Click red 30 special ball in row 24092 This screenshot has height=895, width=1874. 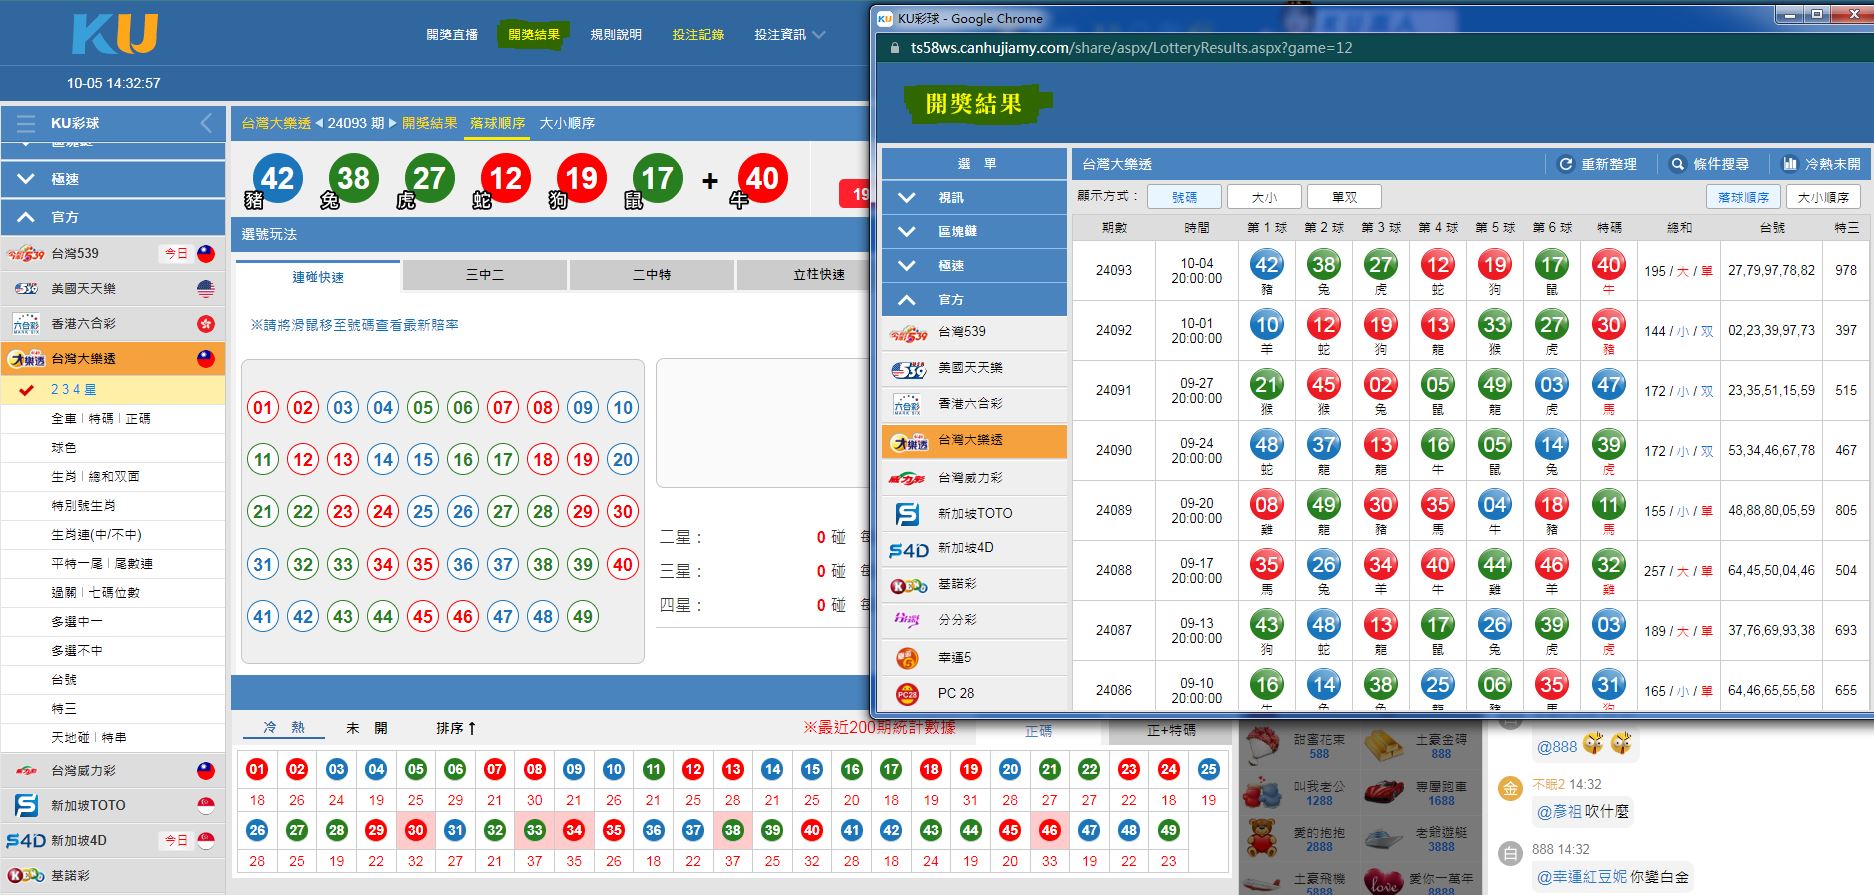(x=1609, y=325)
